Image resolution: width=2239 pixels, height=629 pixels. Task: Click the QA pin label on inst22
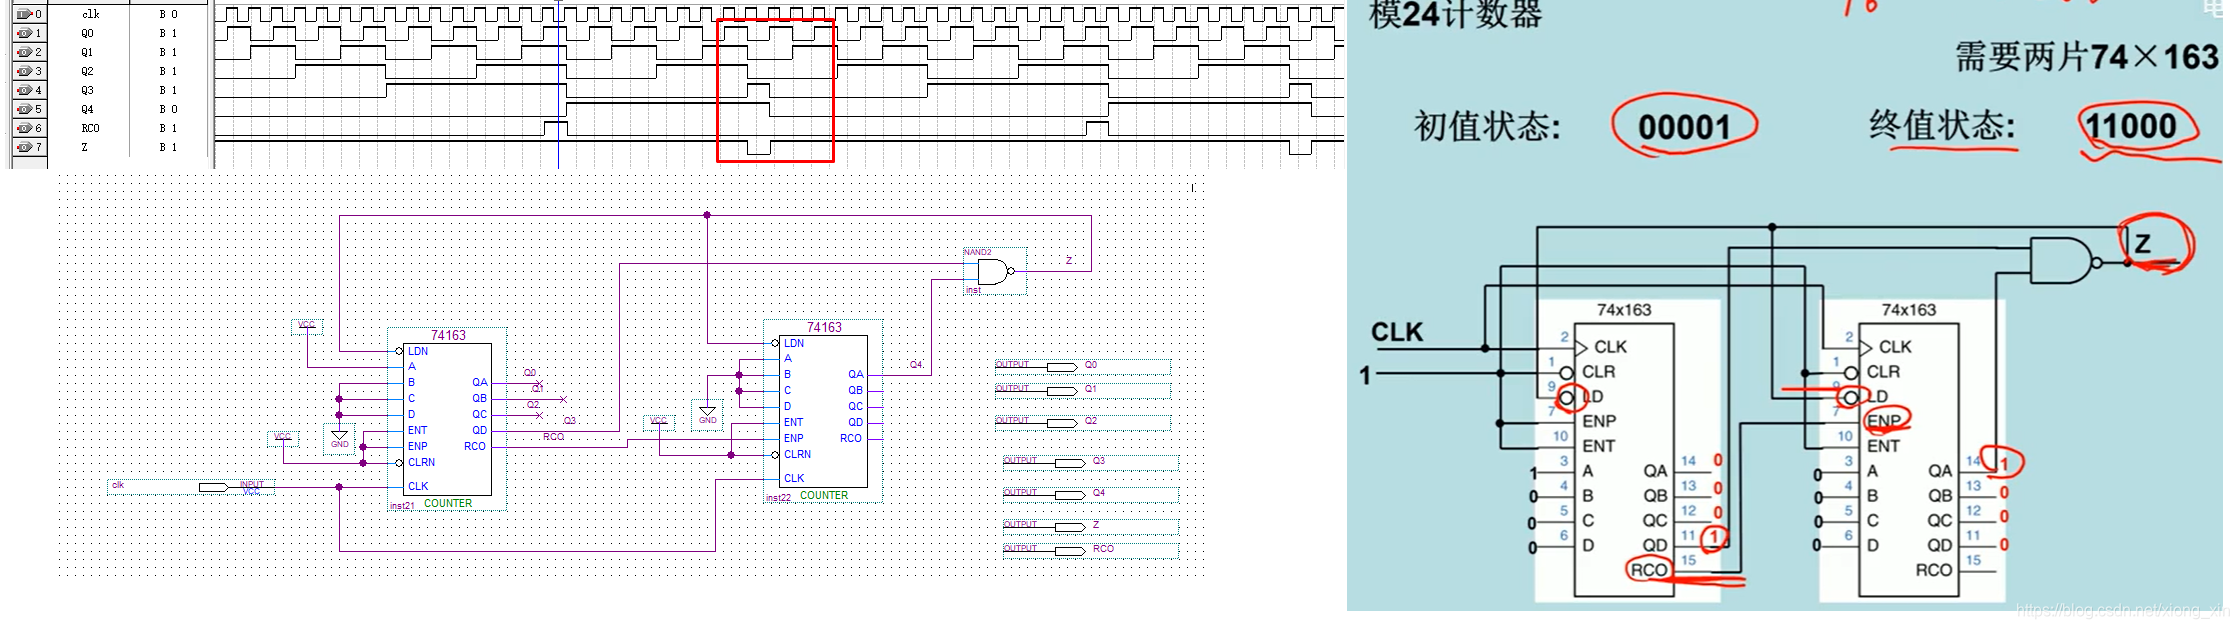pyautogui.click(x=855, y=374)
